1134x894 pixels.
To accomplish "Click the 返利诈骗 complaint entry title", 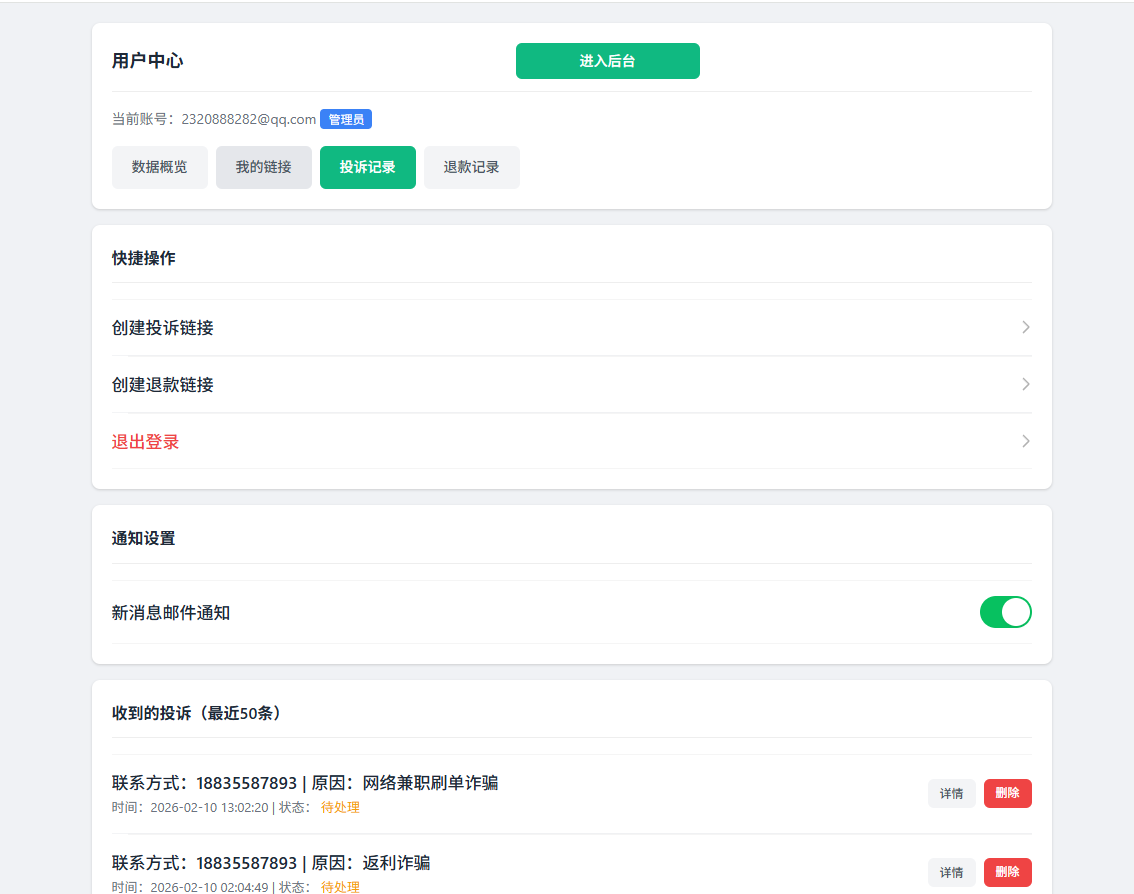I will [x=271, y=863].
